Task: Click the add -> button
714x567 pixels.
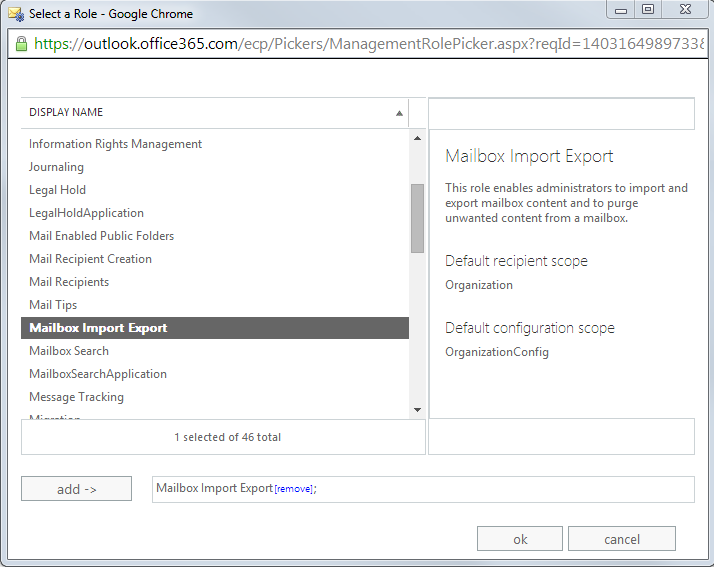Action: click(76, 489)
